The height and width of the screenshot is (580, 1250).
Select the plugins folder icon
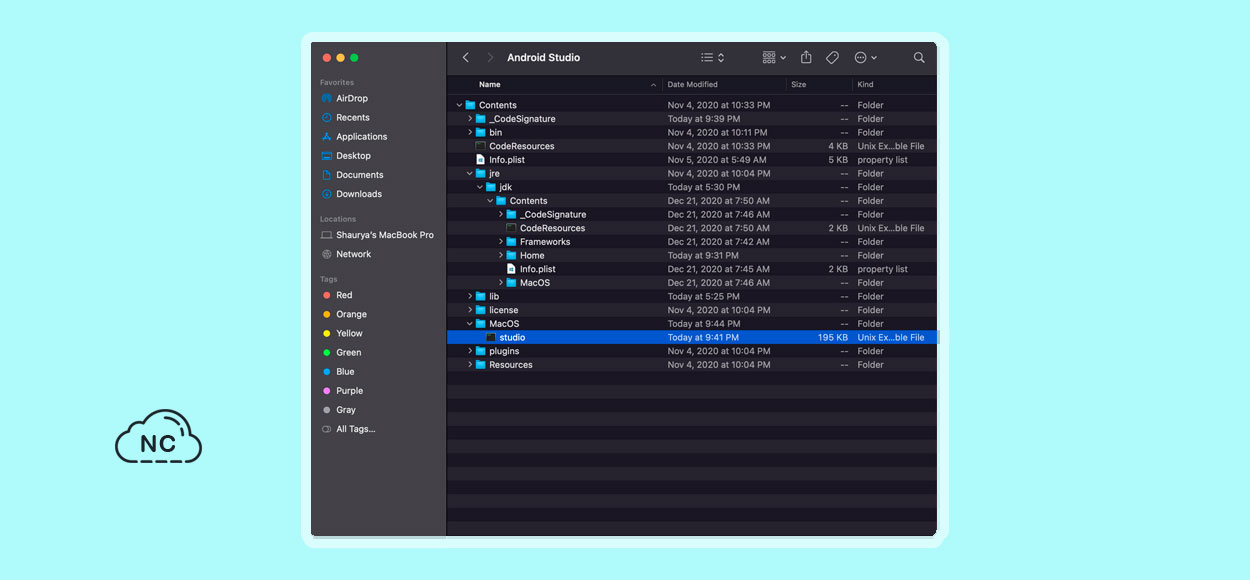(x=481, y=351)
